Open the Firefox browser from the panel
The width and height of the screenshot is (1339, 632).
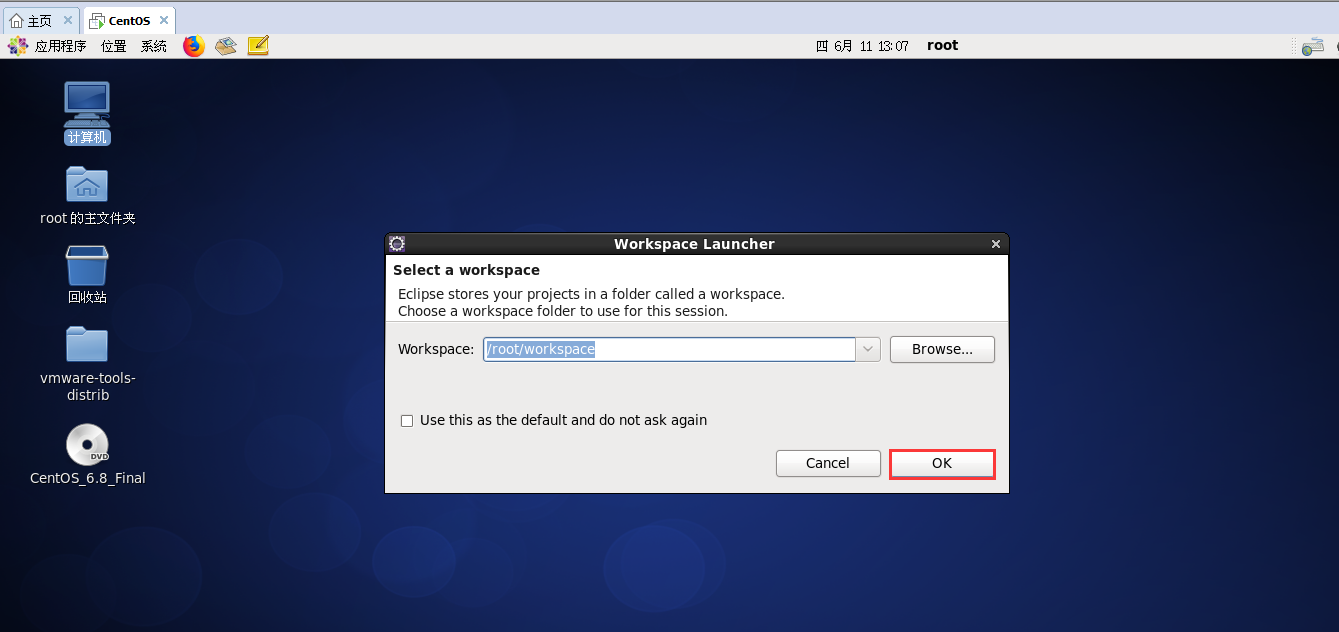click(194, 46)
